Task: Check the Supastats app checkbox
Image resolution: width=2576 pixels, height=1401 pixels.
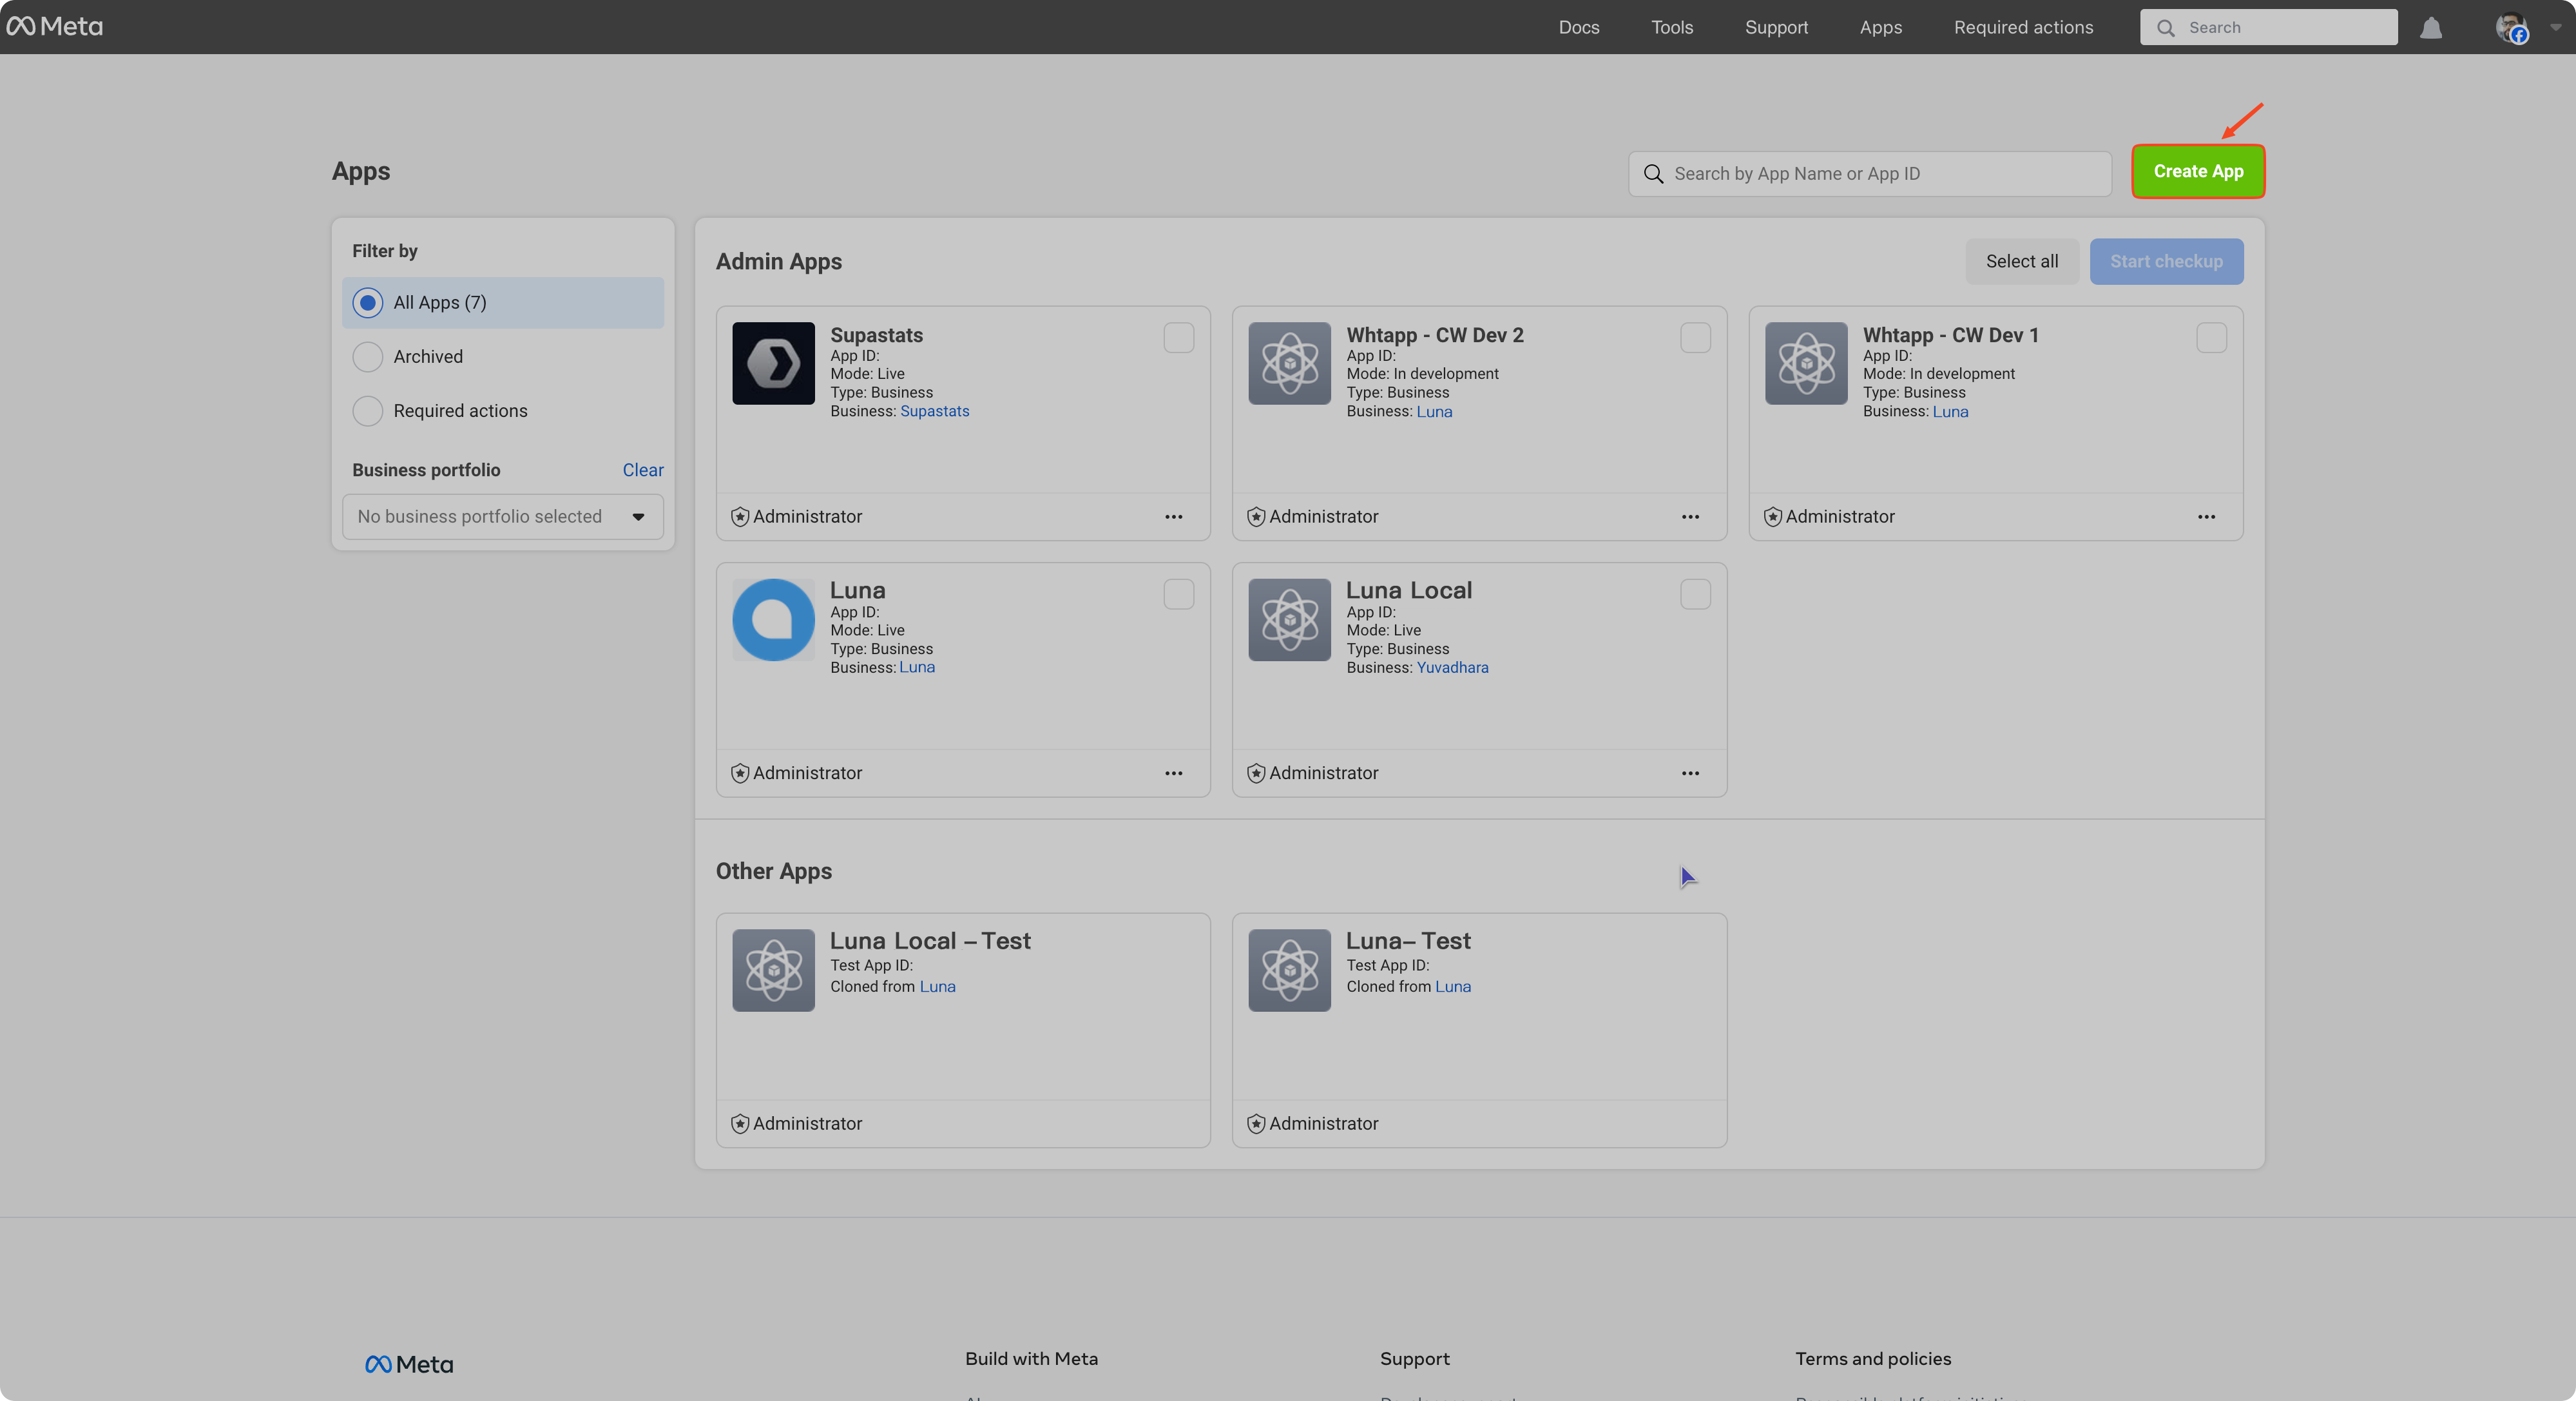Action: (1179, 338)
